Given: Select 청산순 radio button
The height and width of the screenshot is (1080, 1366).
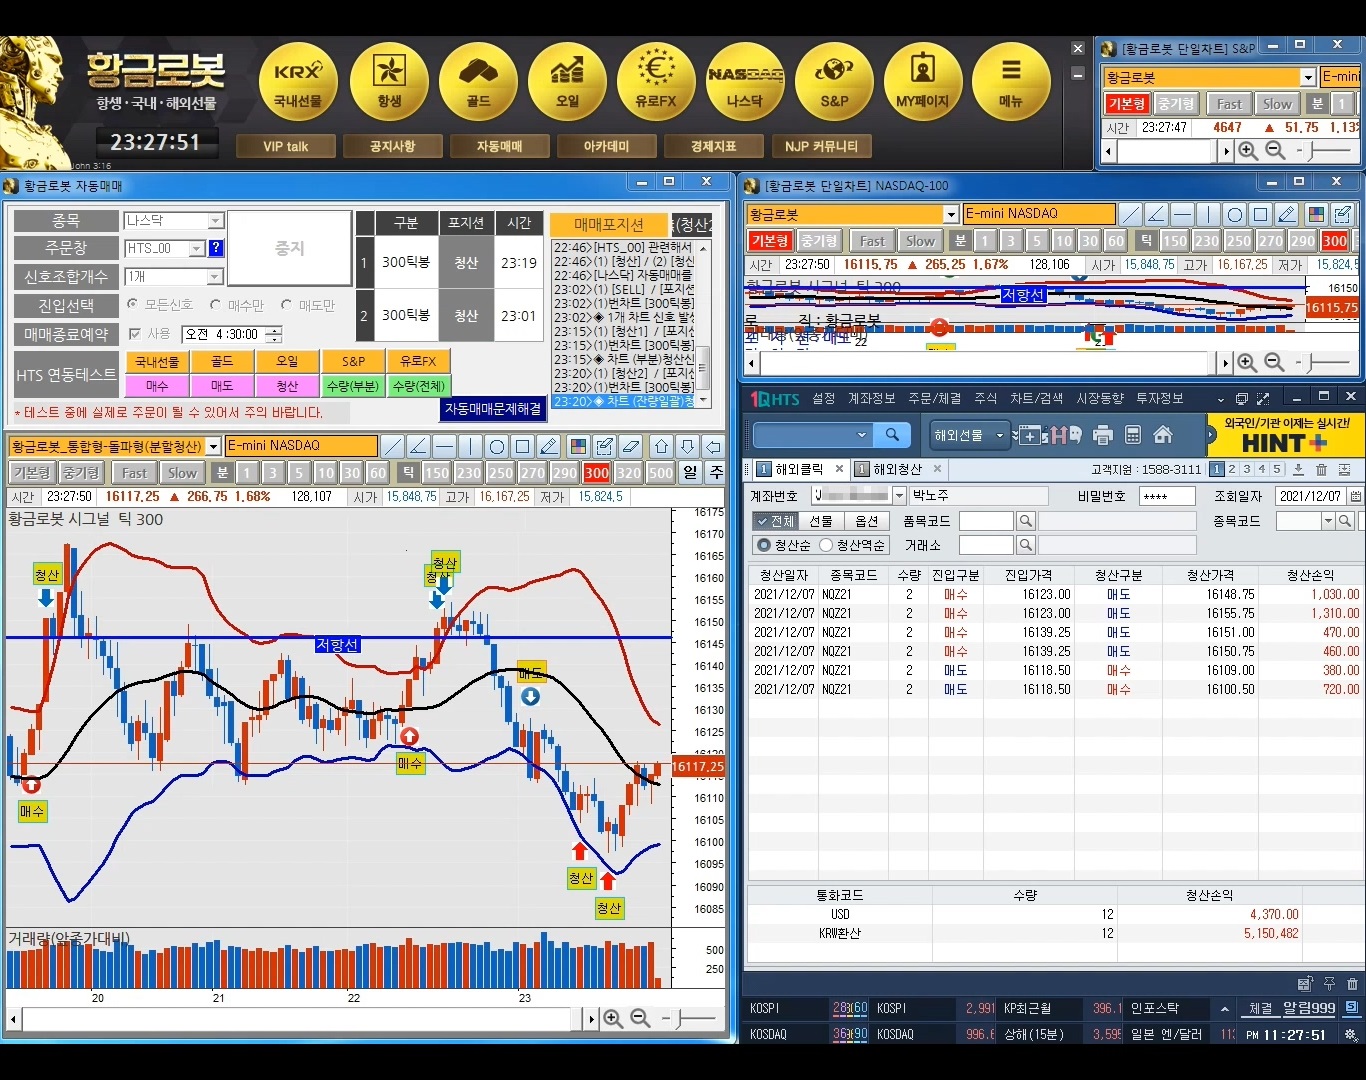Looking at the screenshot, I should pyautogui.click(x=764, y=545).
